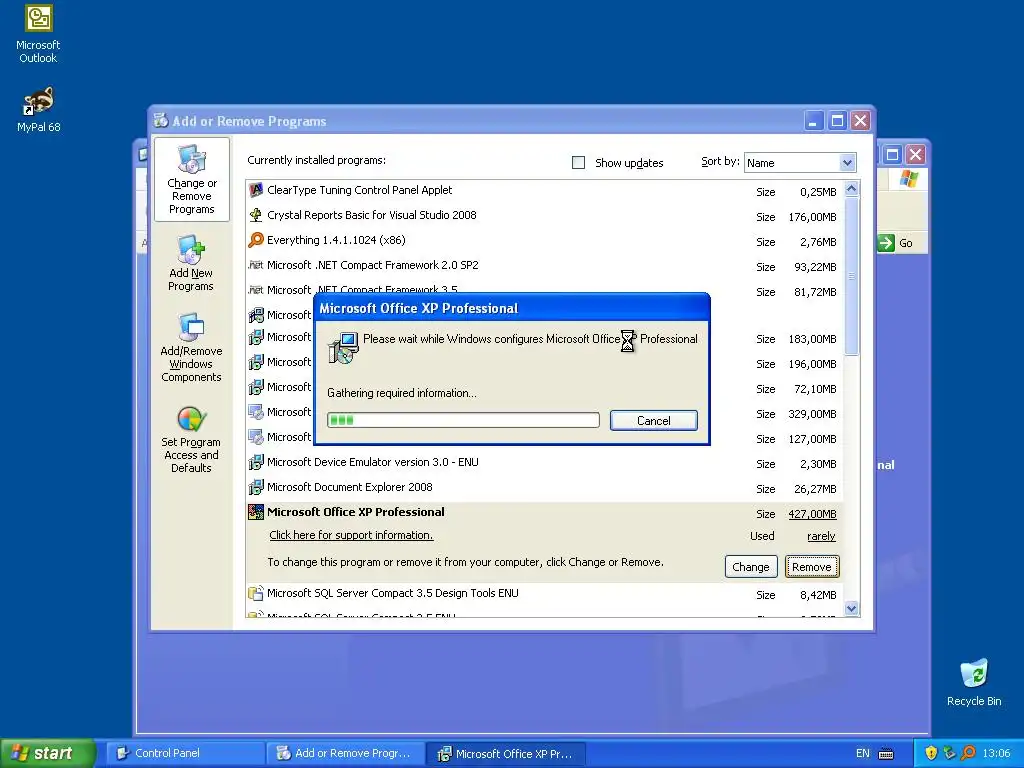1024x768 pixels.
Task: Click the Everything search tray icon
Action: (x=968, y=753)
